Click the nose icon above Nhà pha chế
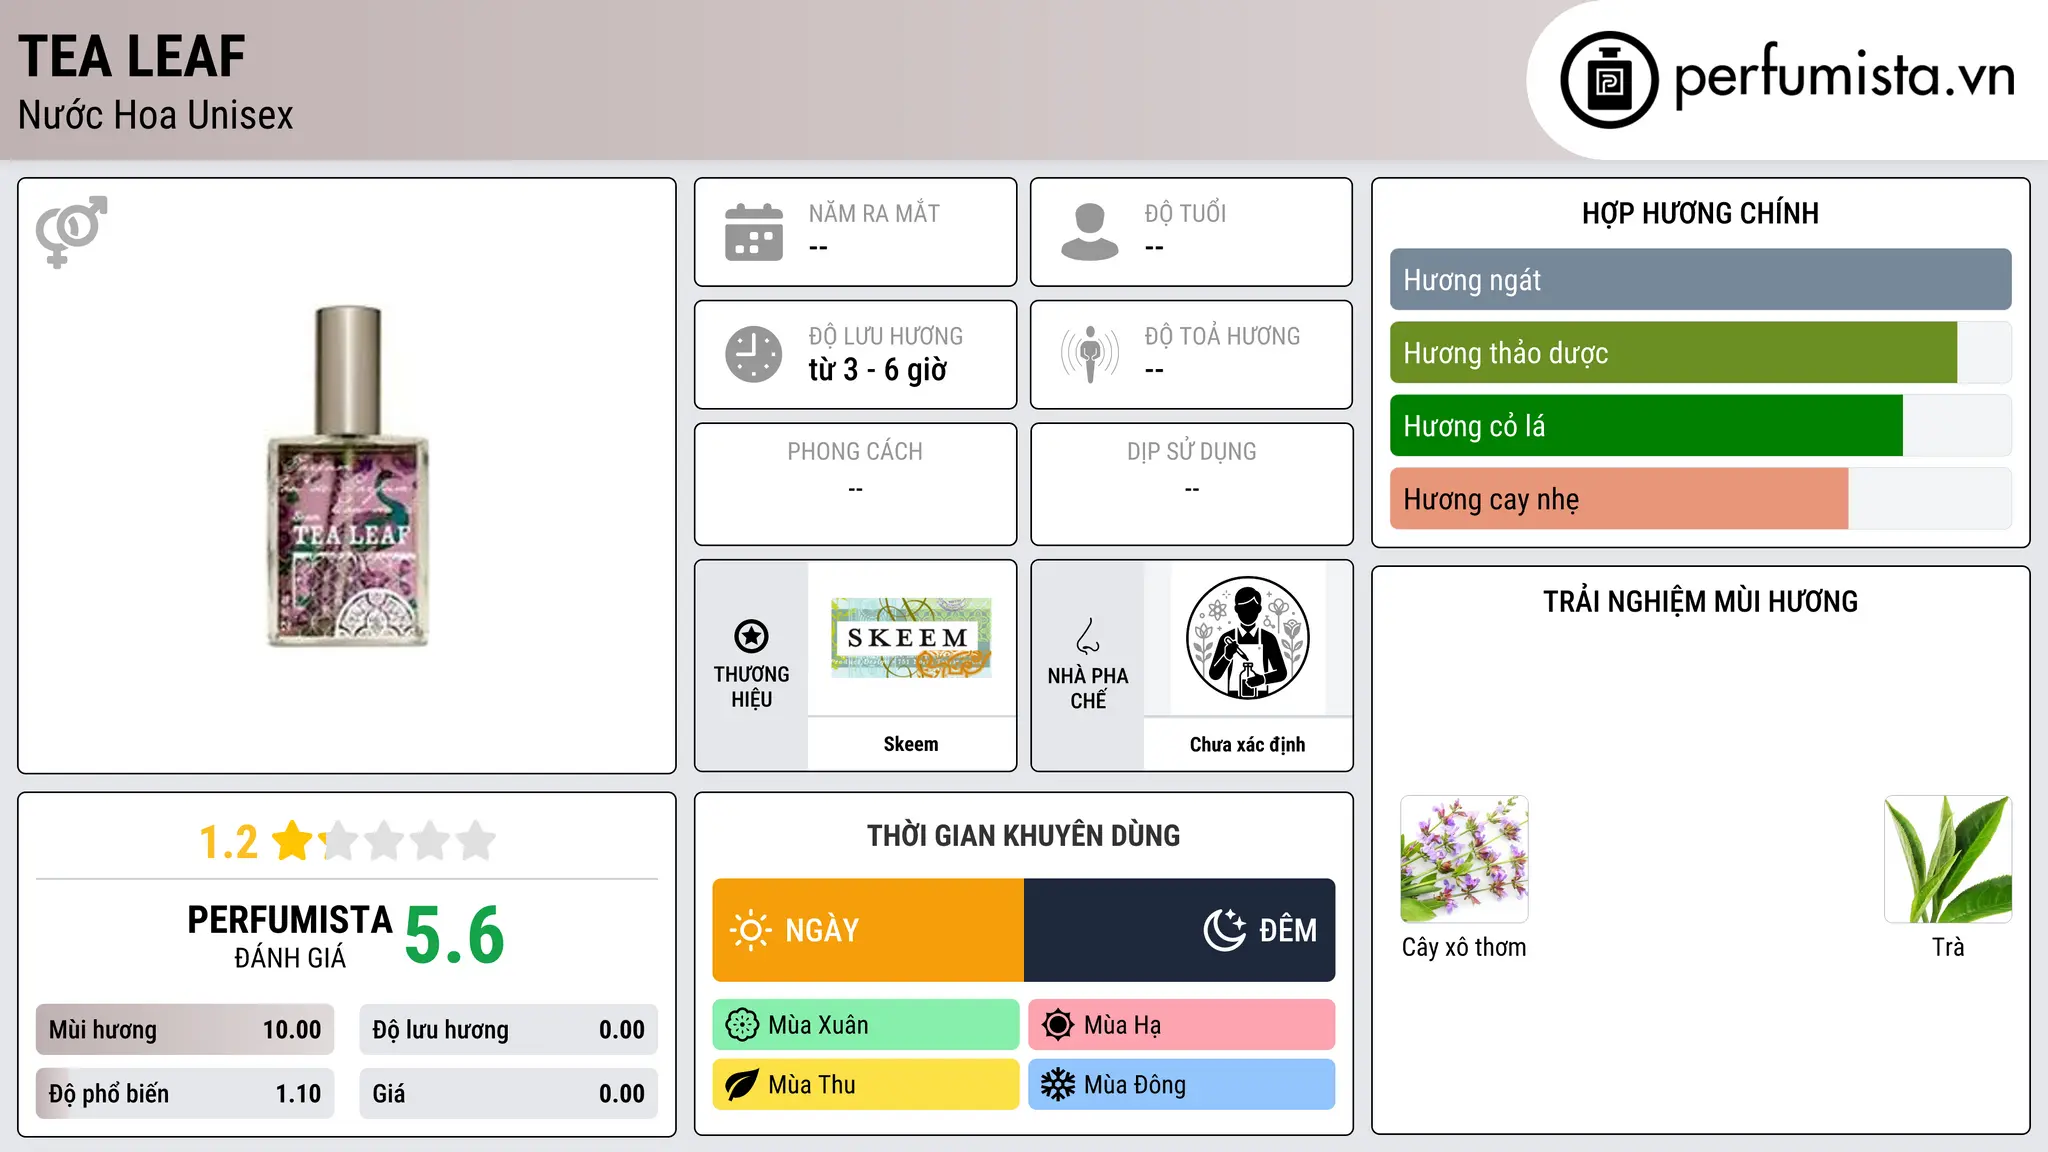The height and width of the screenshot is (1152, 2048). point(1088,636)
